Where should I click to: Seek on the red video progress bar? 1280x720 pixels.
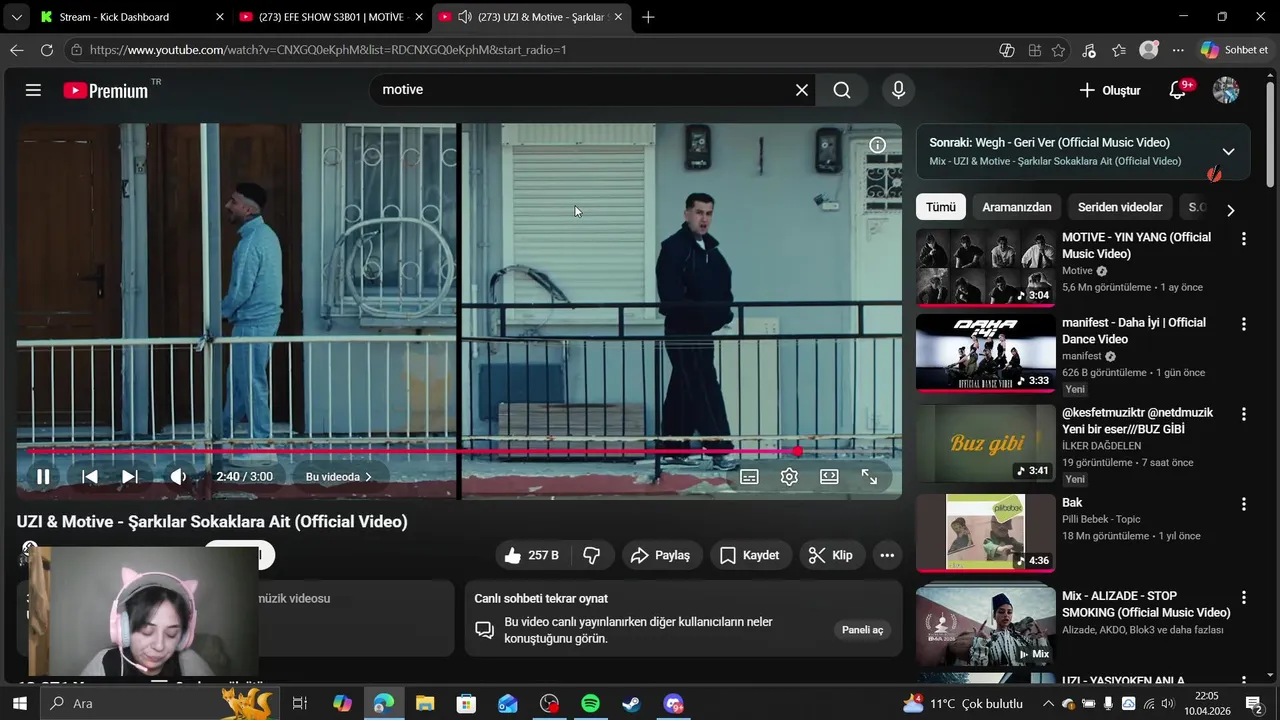pyautogui.click(x=460, y=451)
